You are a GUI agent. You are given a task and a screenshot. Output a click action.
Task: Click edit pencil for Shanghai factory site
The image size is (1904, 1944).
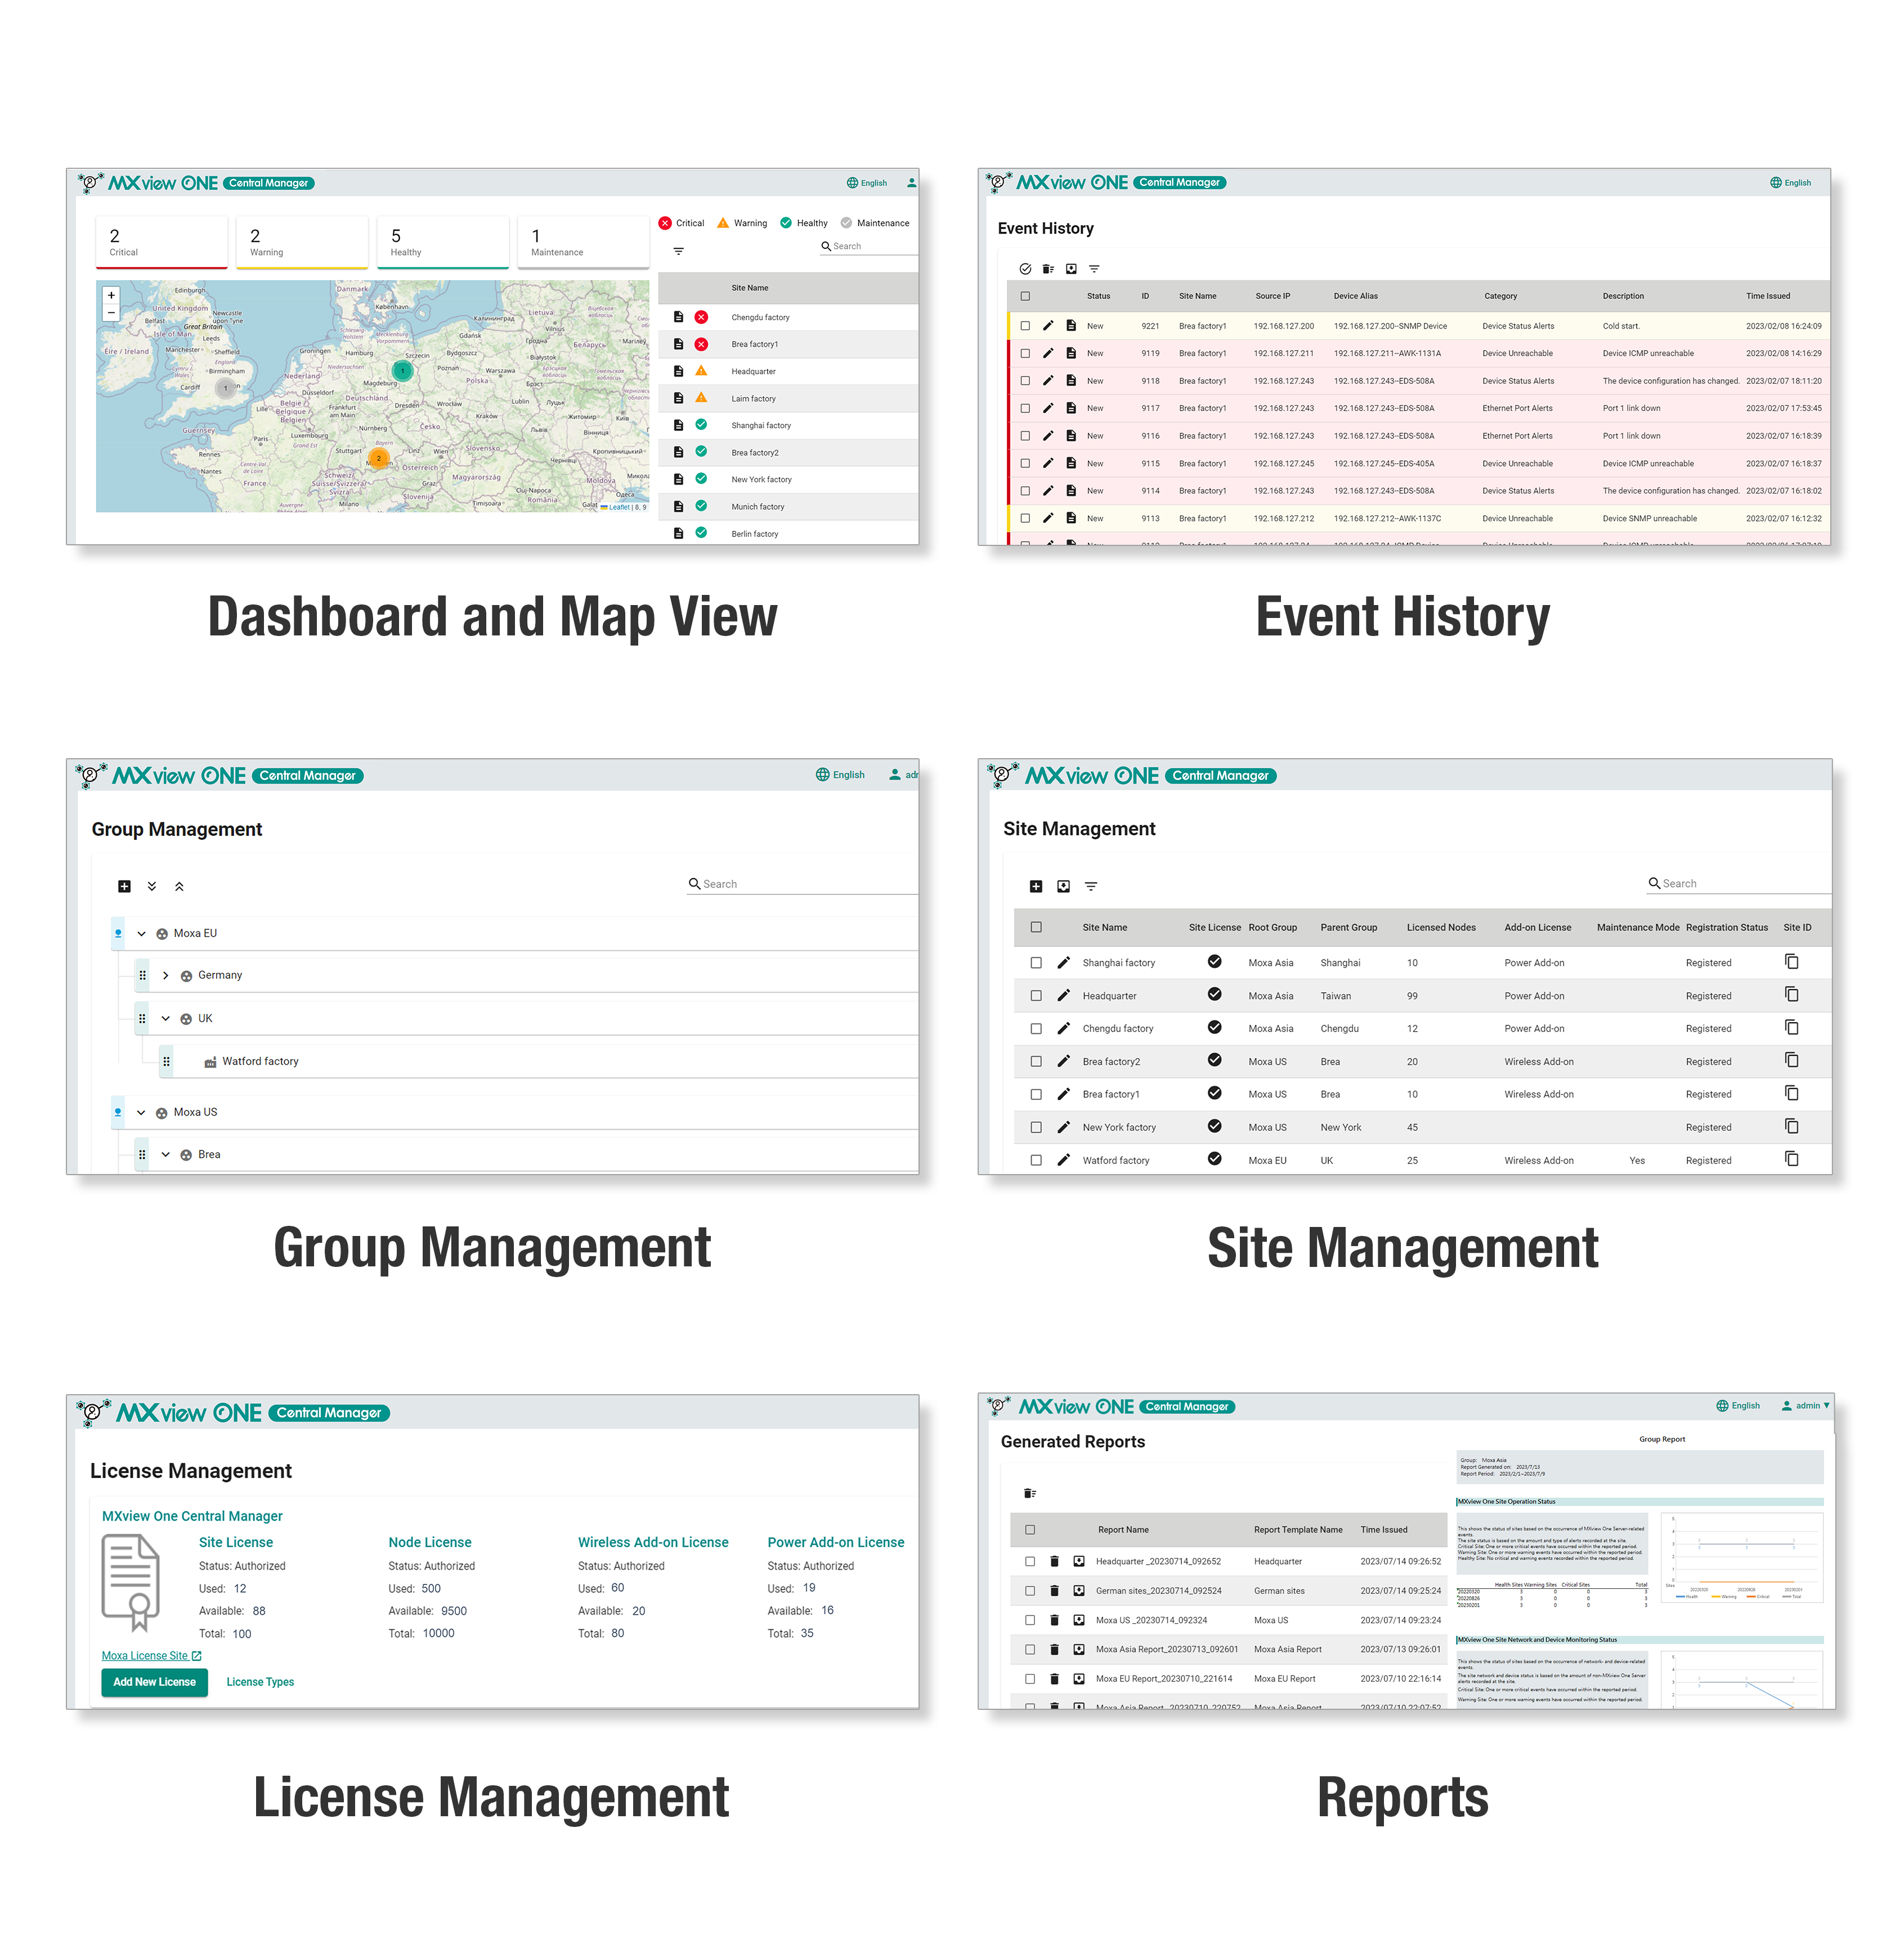point(1063,963)
